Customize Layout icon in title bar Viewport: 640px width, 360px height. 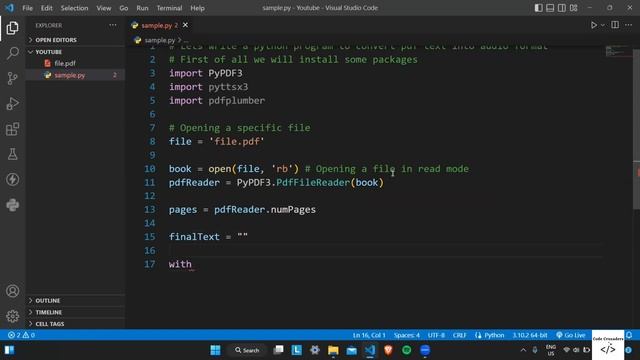pyautogui.click(x=573, y=8)
